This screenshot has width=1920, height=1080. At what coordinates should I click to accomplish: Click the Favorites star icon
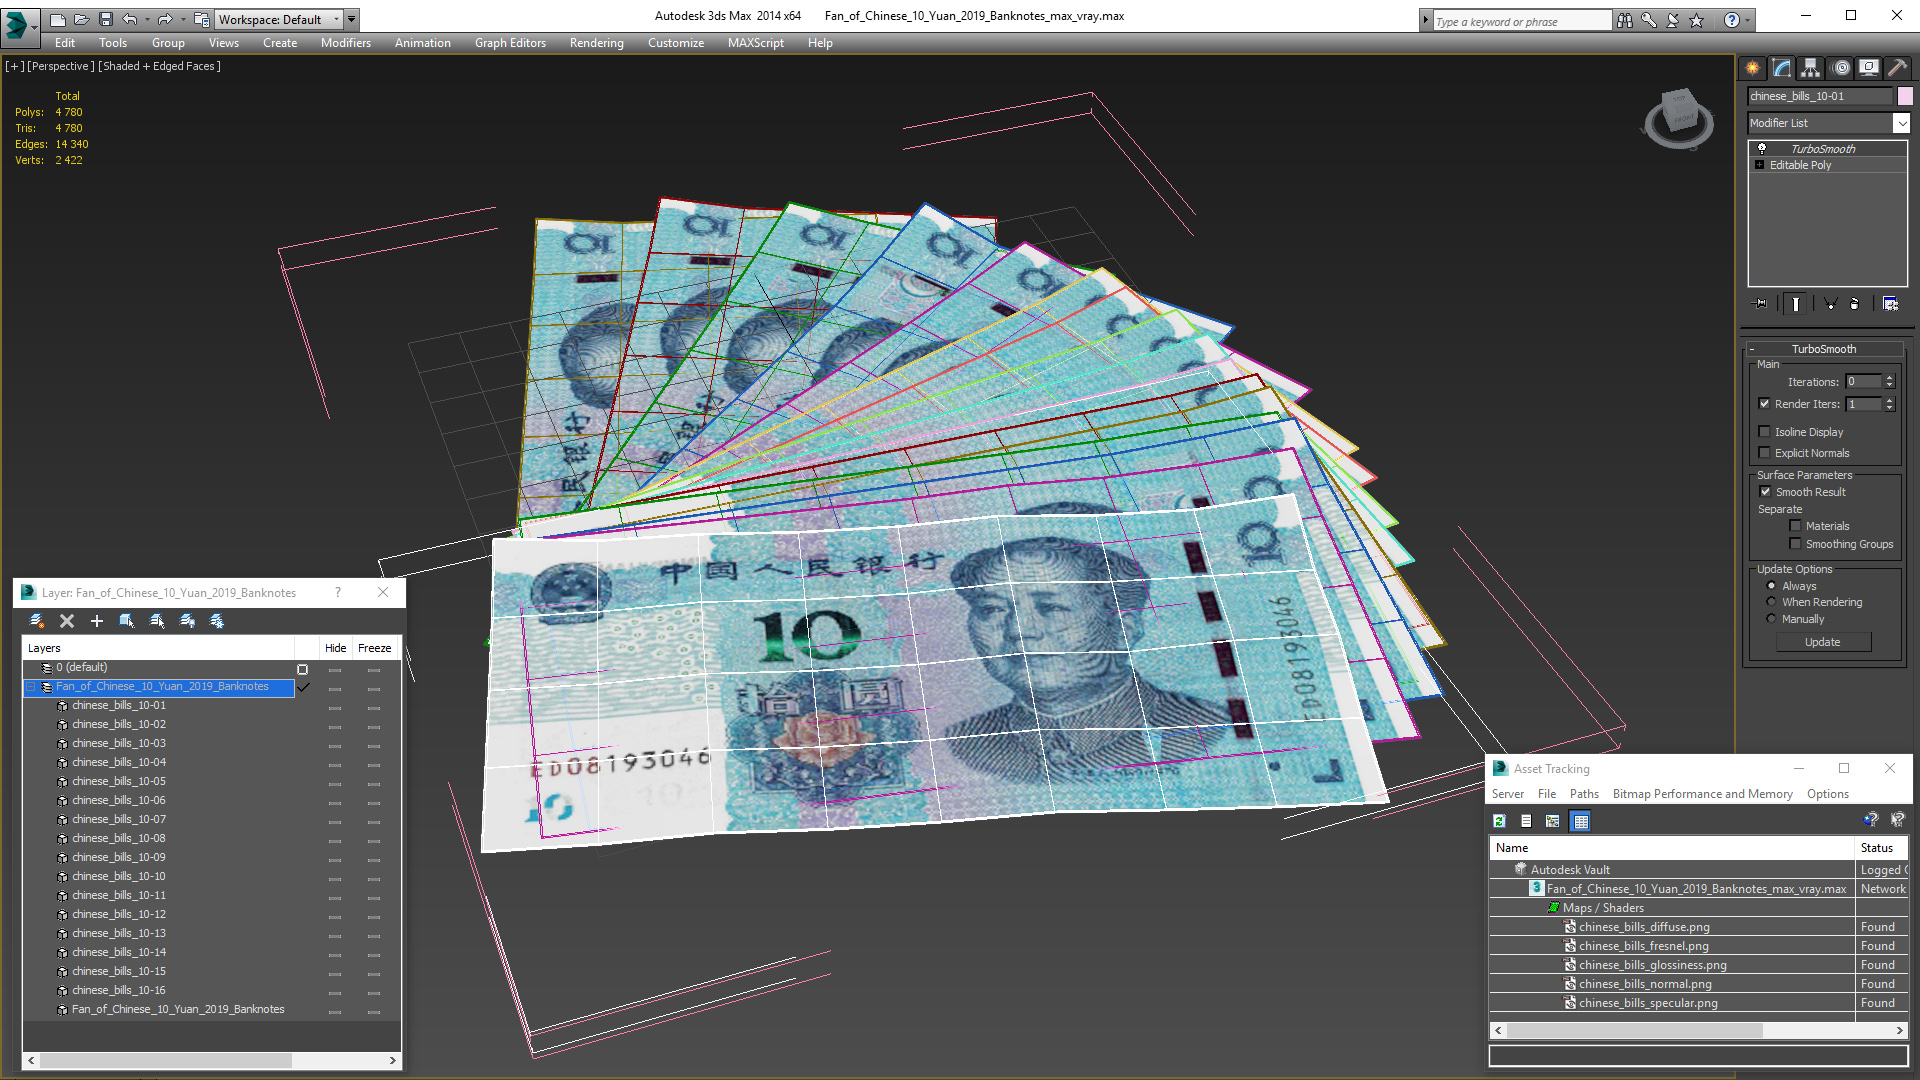tap(1697, 20)
